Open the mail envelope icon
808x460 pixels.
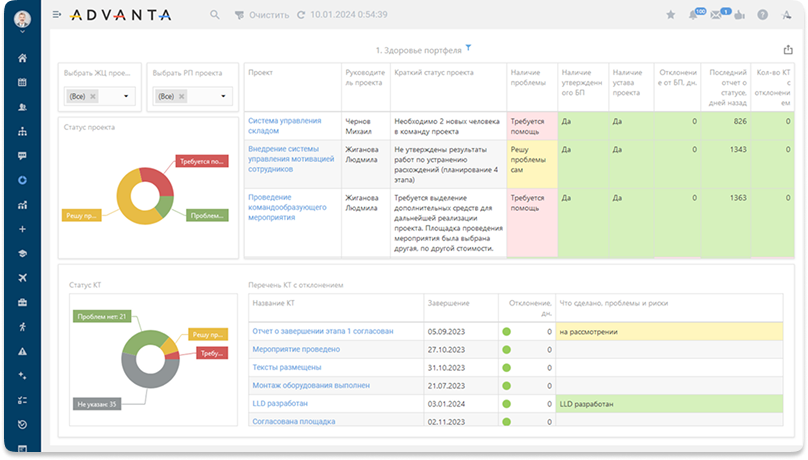point(716,16)
